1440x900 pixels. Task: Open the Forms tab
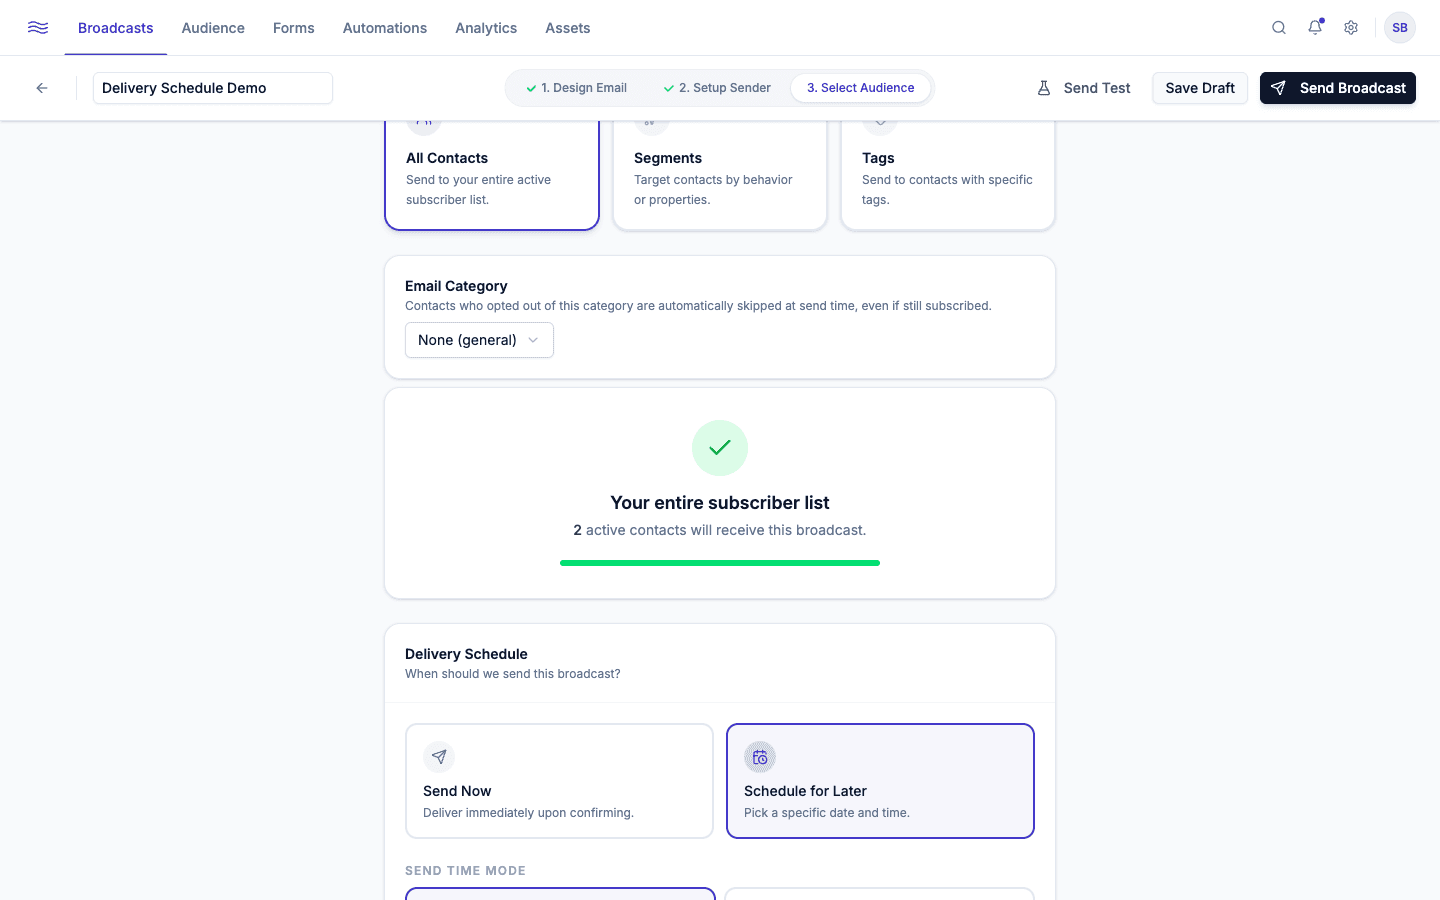pos(294,28)
